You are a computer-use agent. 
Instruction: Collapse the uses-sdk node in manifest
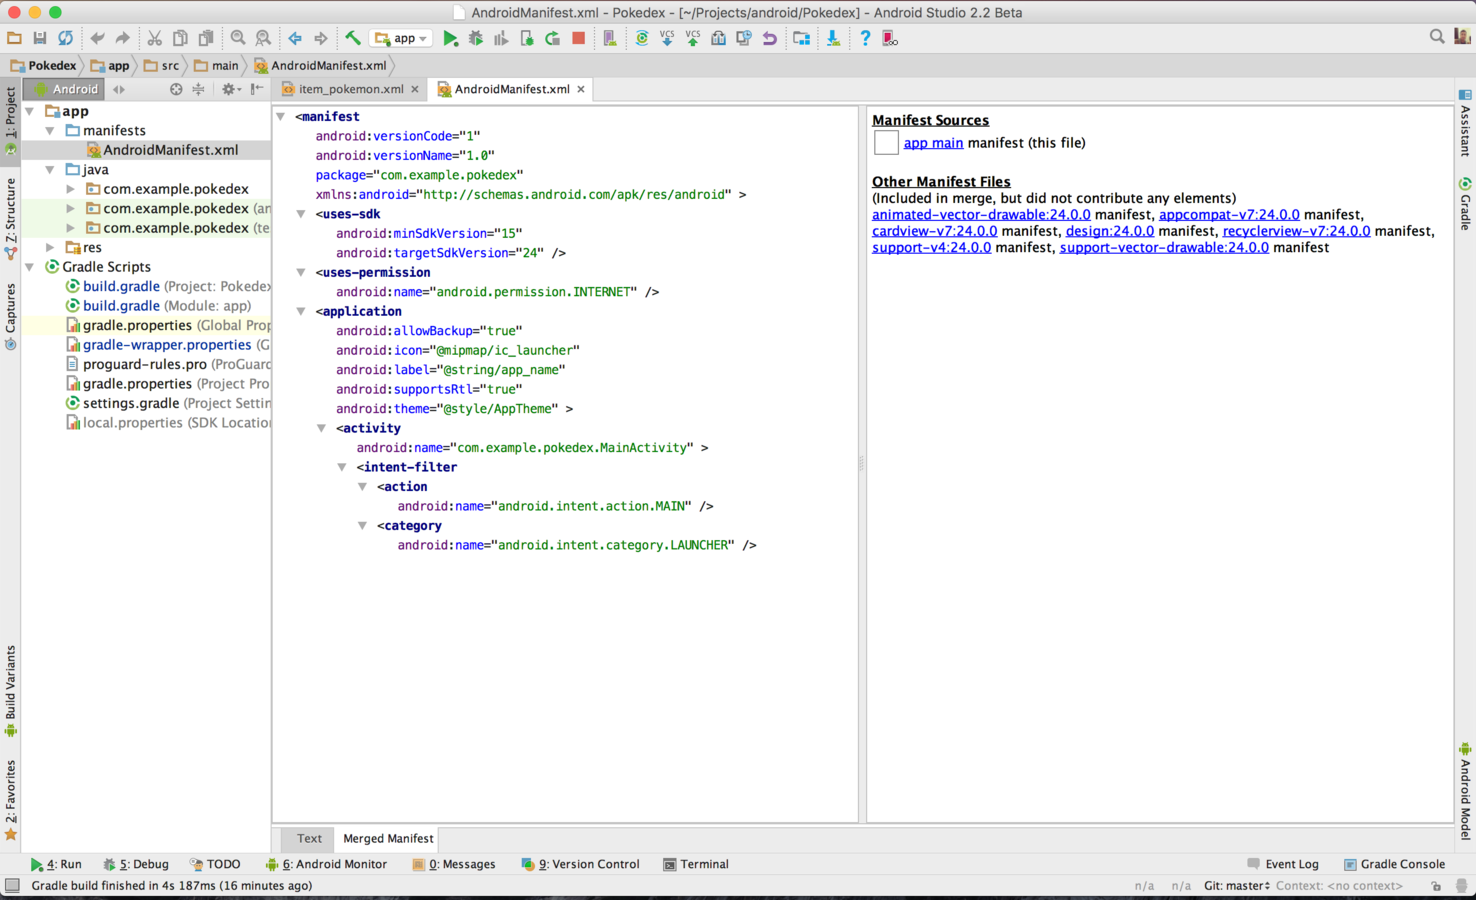pyautogui.click(x=301, y=213)
